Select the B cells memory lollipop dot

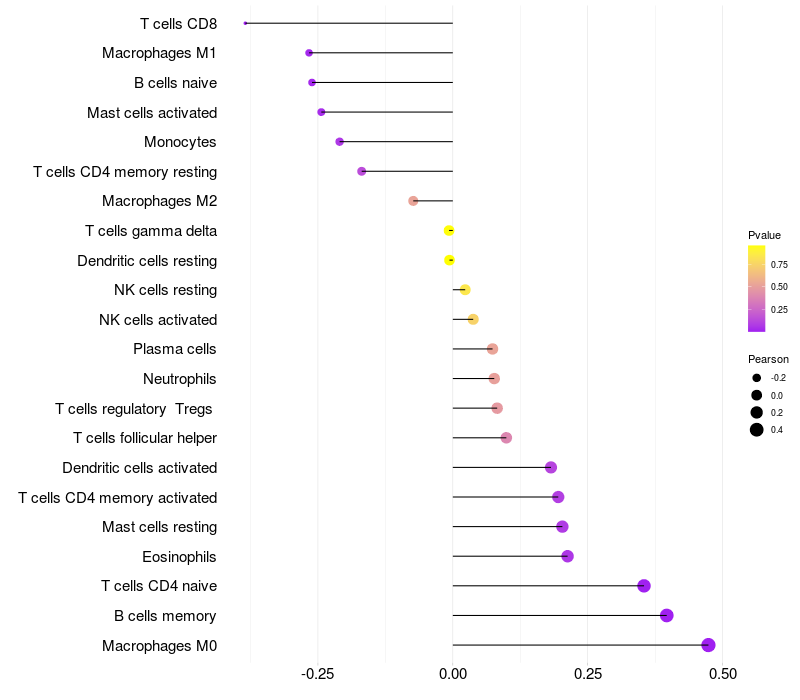[x=666, y=615]
